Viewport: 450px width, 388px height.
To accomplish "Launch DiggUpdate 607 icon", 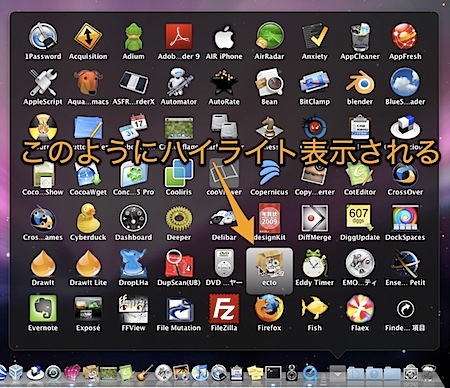I will [x=360, y=219].
